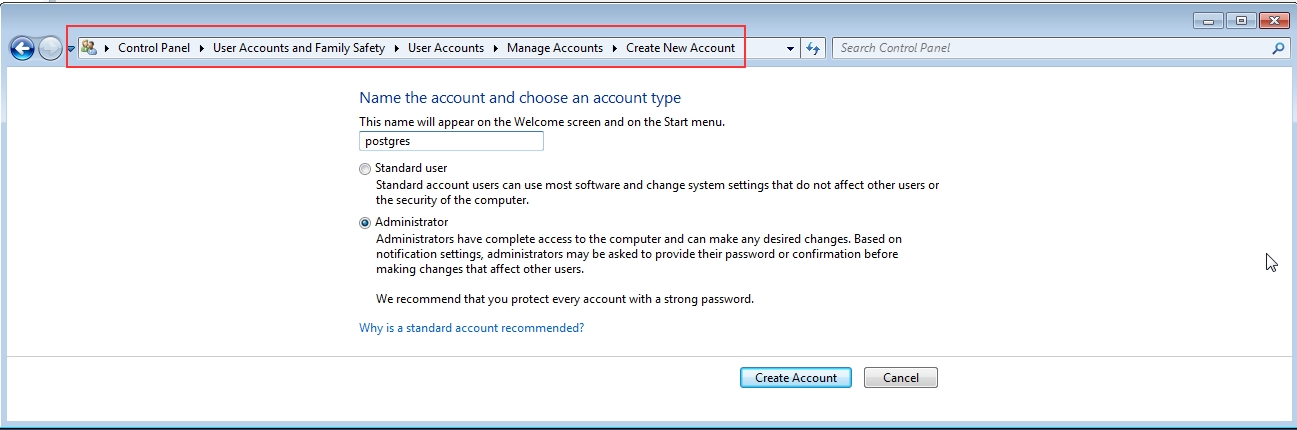Open 'Why is a standard account recommended?' link
Viewport: 1297px width, 430px height.
tap(471, 328)
